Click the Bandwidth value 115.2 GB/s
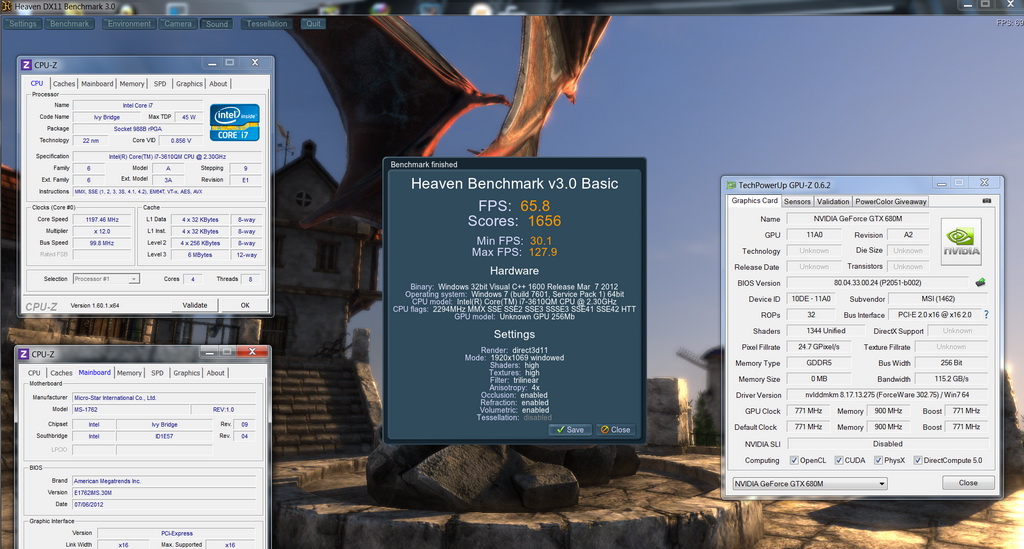1024x549 pixels. coord(952,379)
